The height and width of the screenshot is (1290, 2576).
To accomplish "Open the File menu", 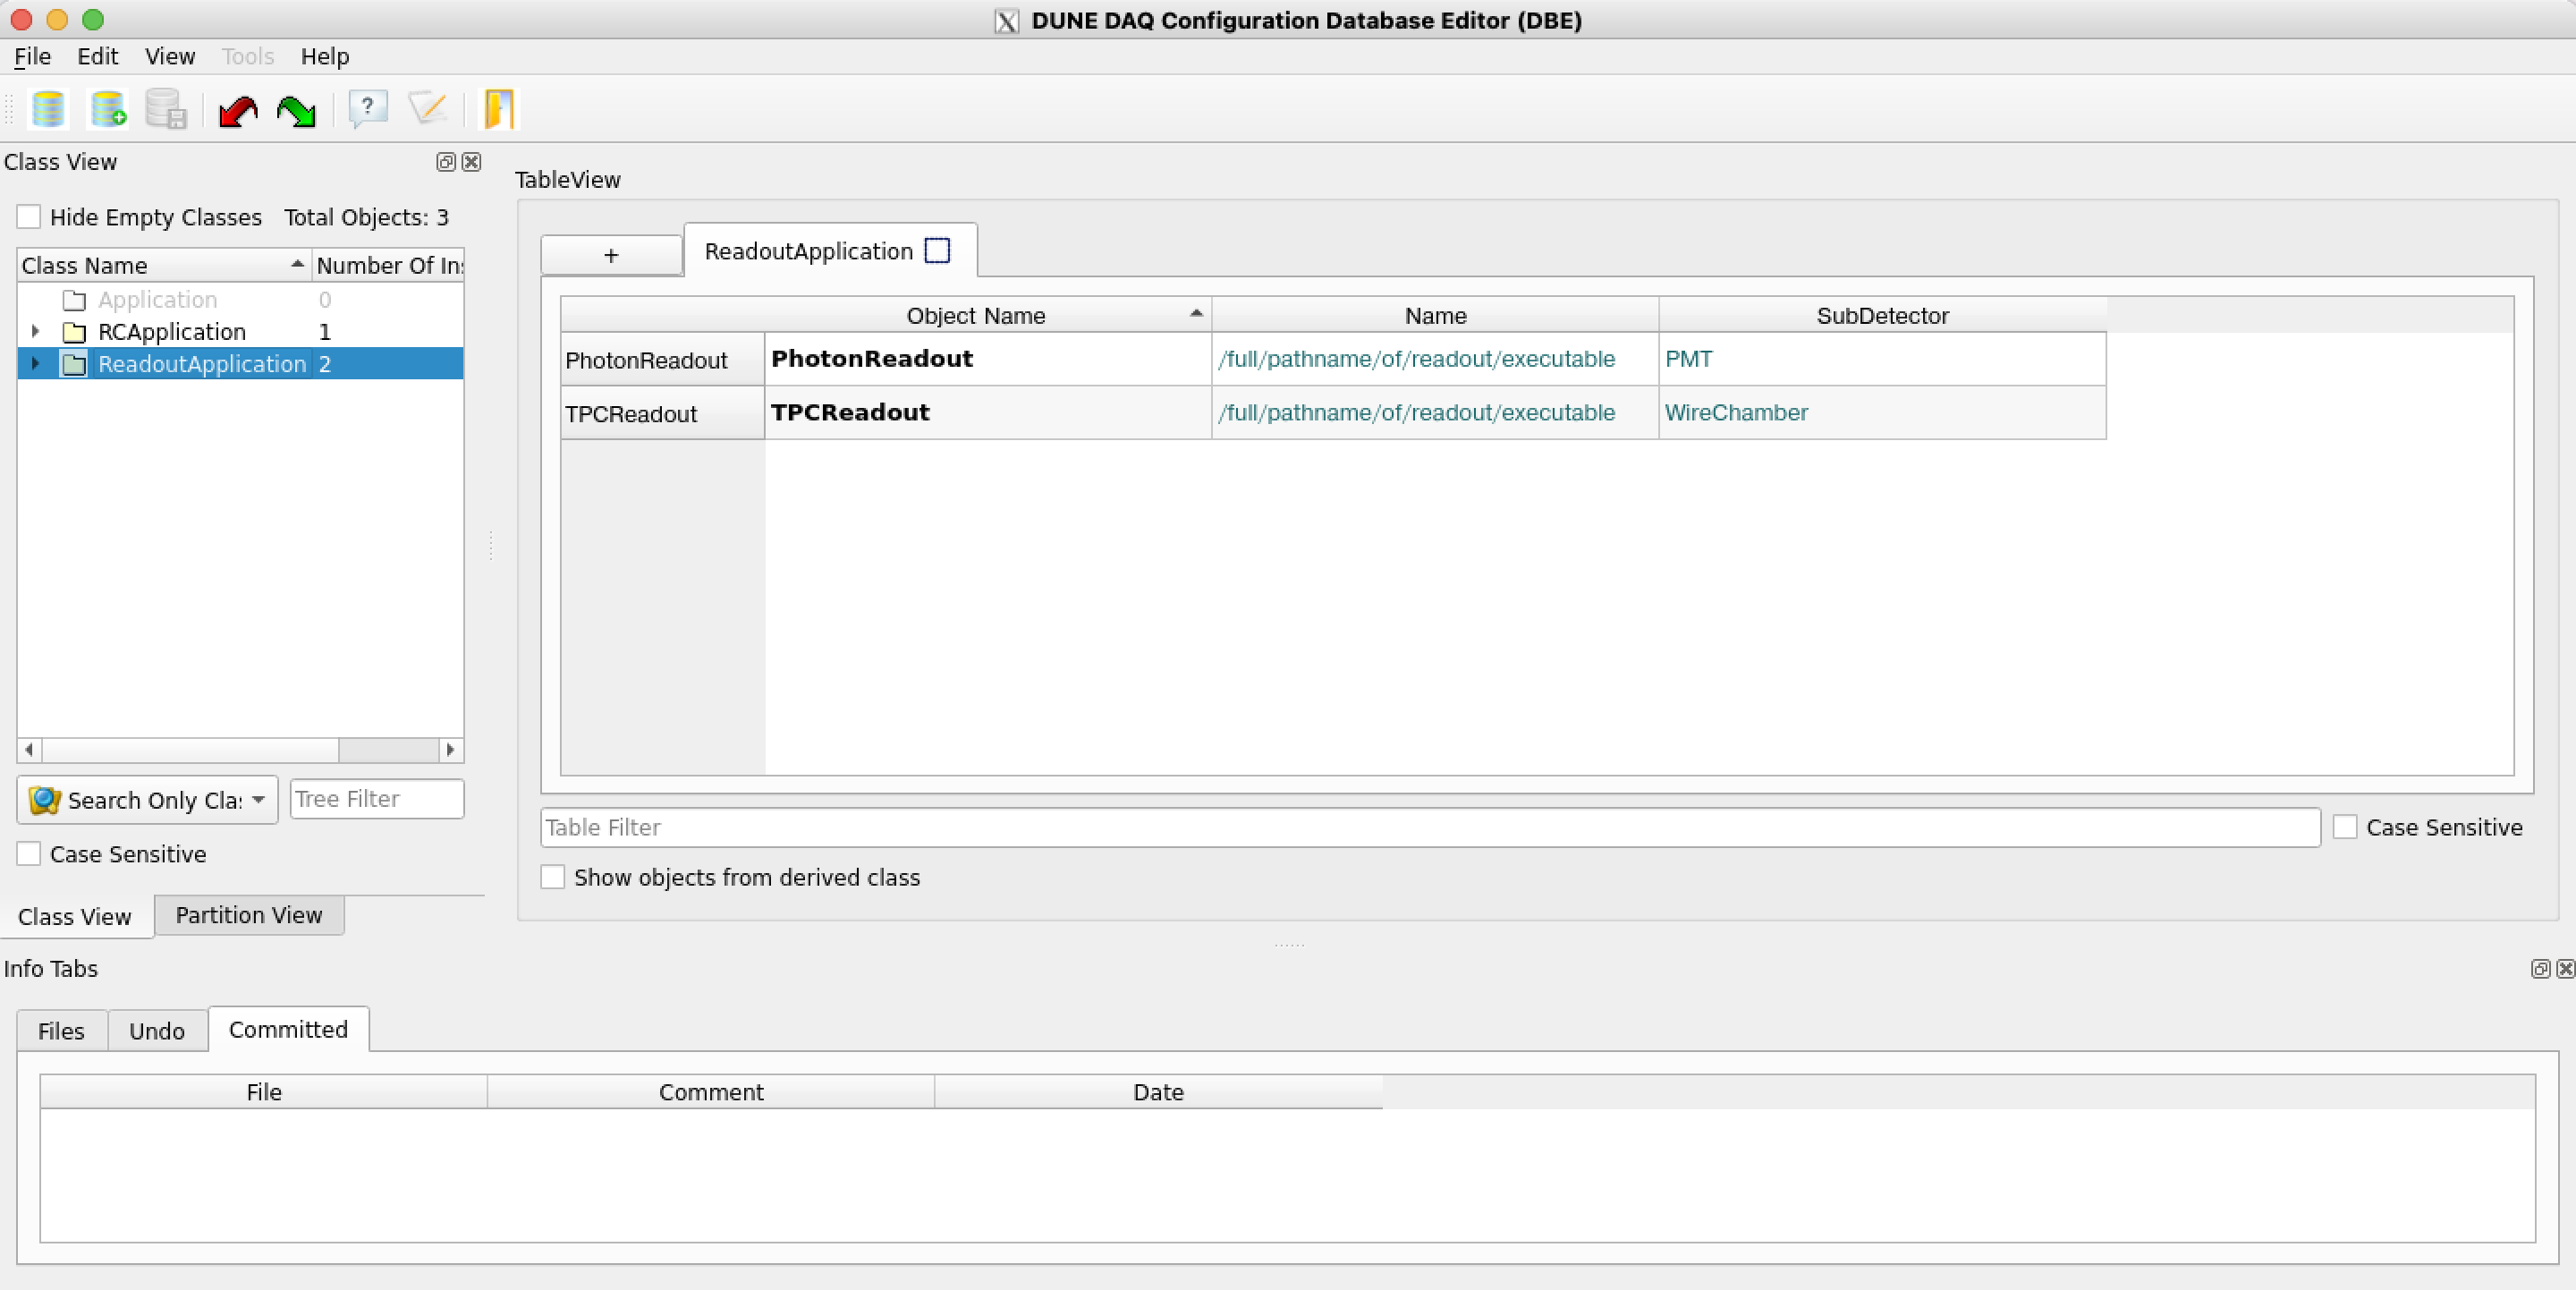I will [32, 56].
